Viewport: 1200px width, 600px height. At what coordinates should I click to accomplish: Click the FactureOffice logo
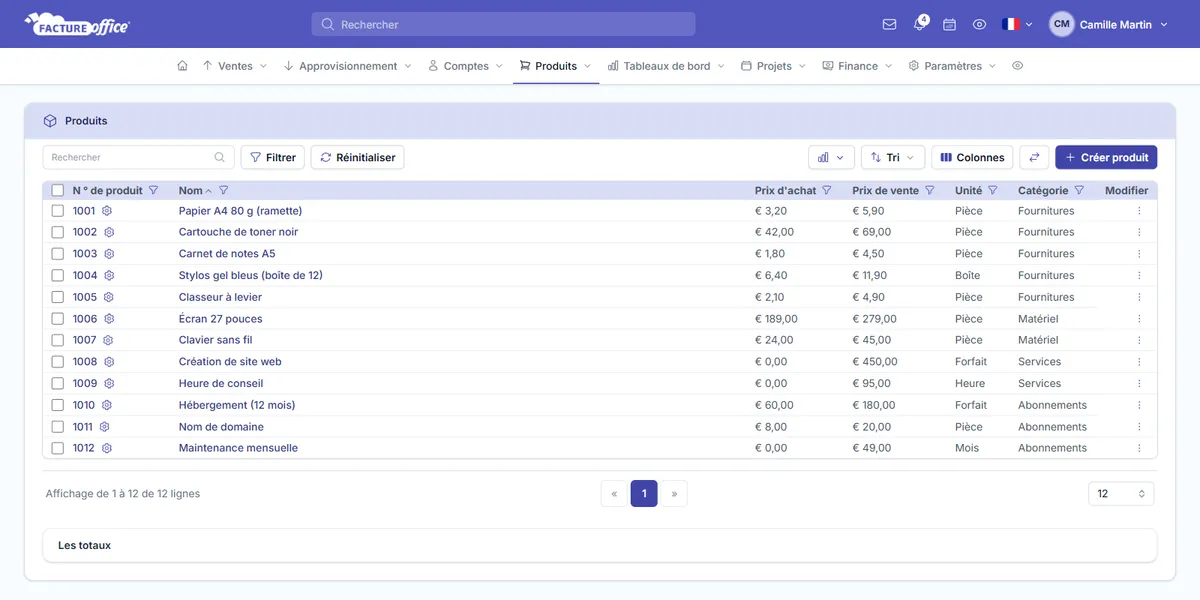pos(77,24)
